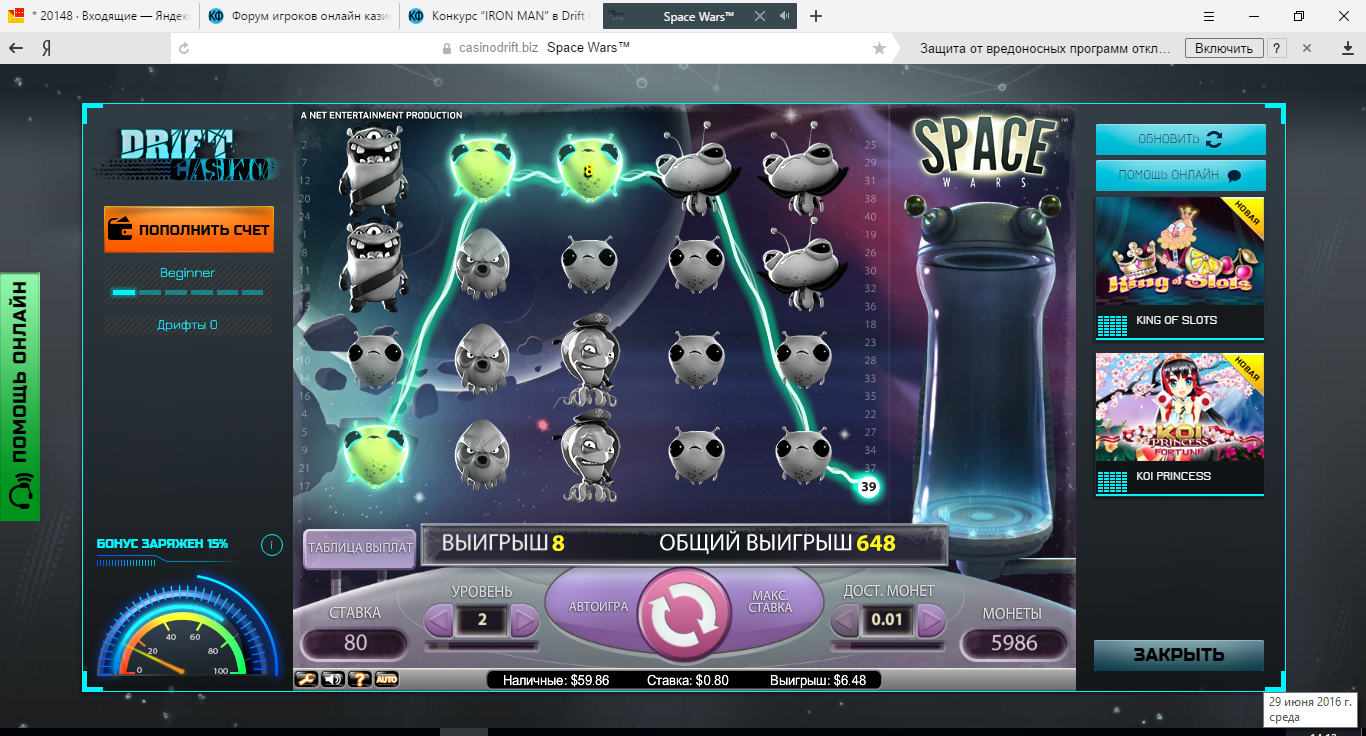The image size is (1366, 736).
Task: Open Помощь онлайн chat button on right
Action: pyautogui.click(x=1180, y=175)
